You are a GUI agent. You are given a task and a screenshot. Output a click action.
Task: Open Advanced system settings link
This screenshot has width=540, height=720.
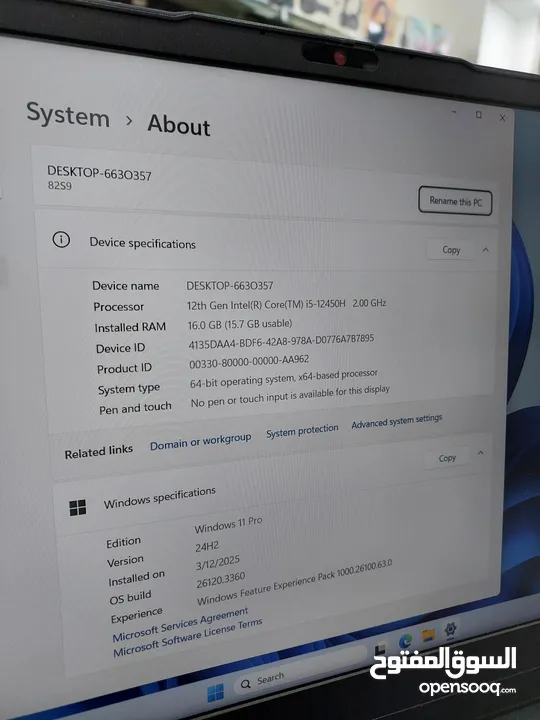click(x=397, y=421)
